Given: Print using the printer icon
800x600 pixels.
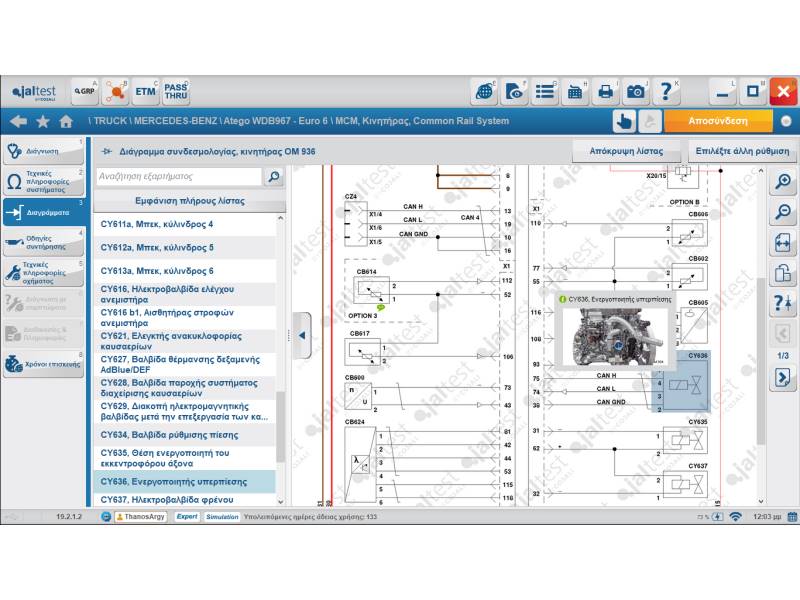Looking at the screenshot, I should tap(605, 91).
